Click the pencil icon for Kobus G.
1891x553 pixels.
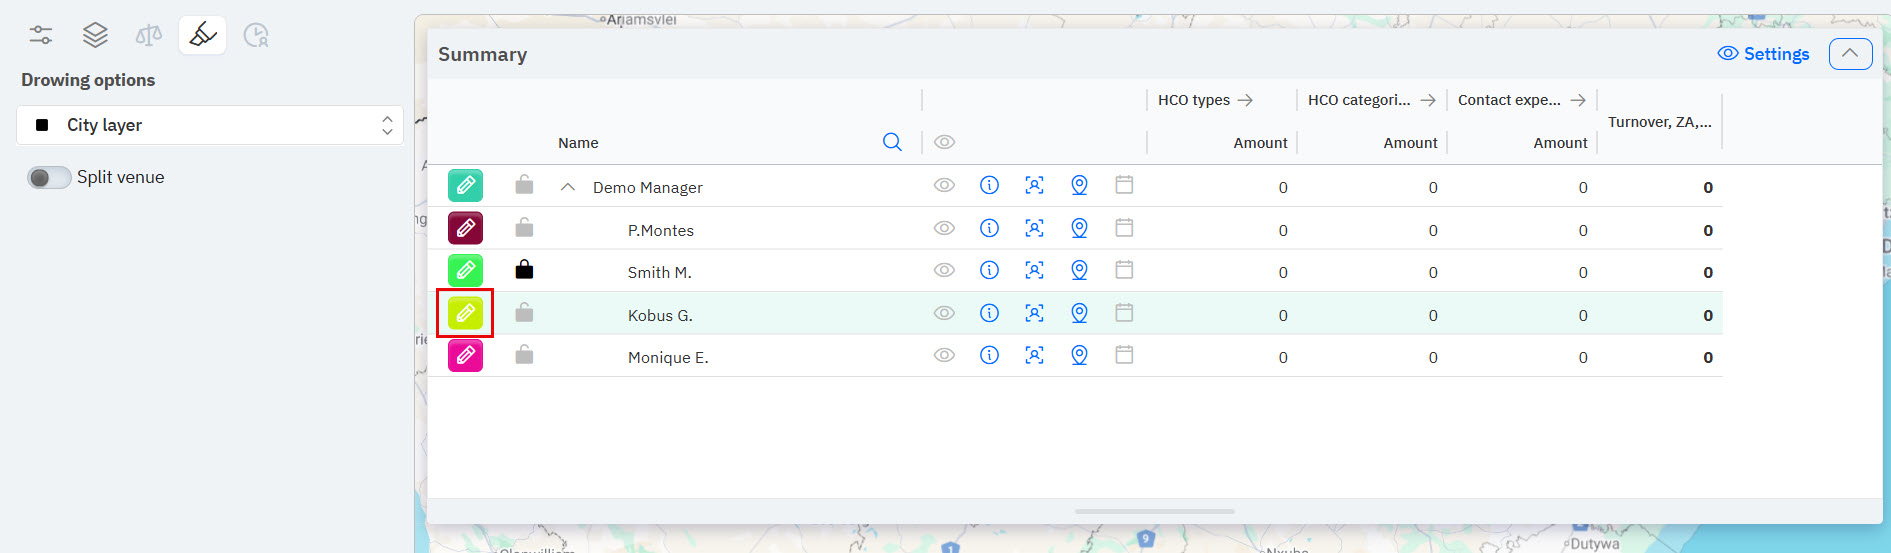pyautogui.click(x=465, y=313)
